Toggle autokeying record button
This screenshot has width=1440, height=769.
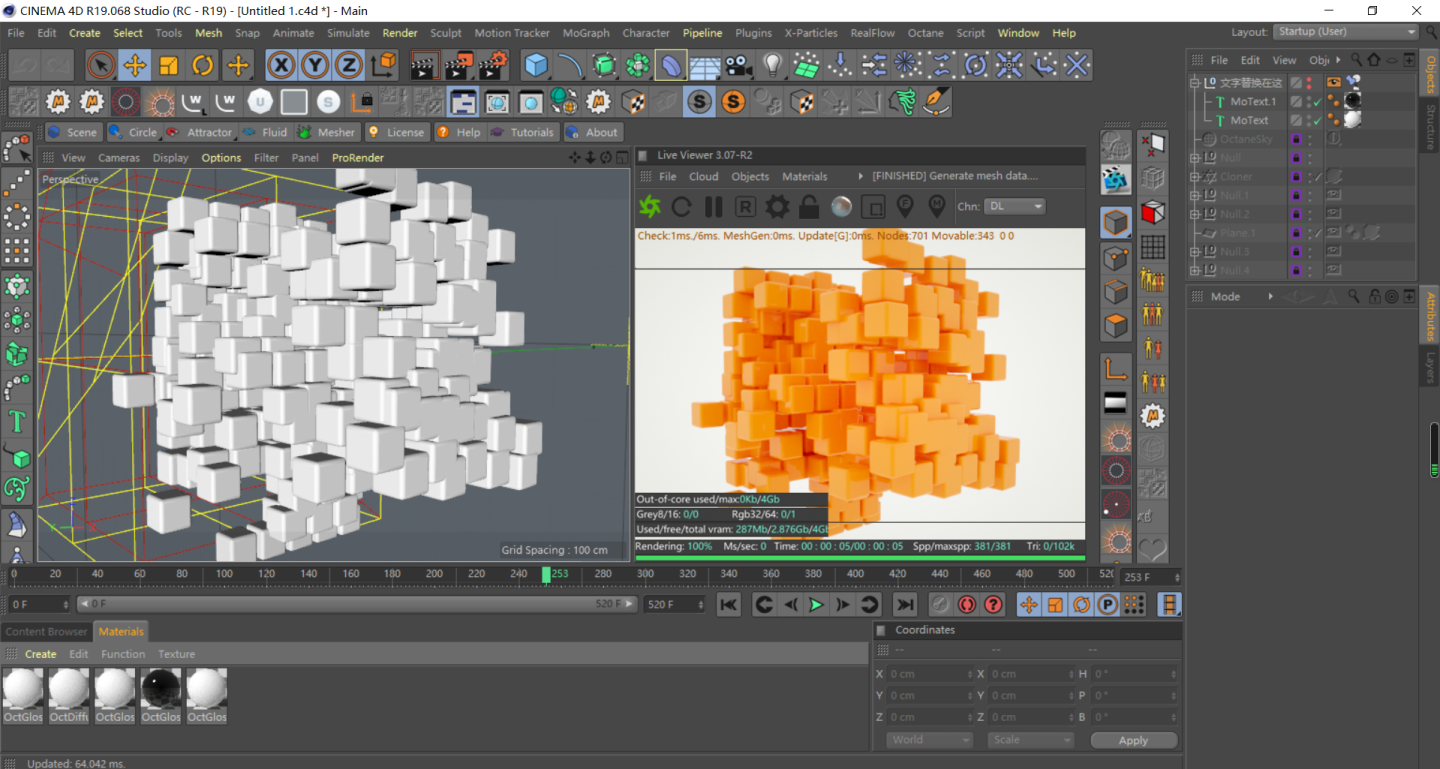tap(967, 604)
